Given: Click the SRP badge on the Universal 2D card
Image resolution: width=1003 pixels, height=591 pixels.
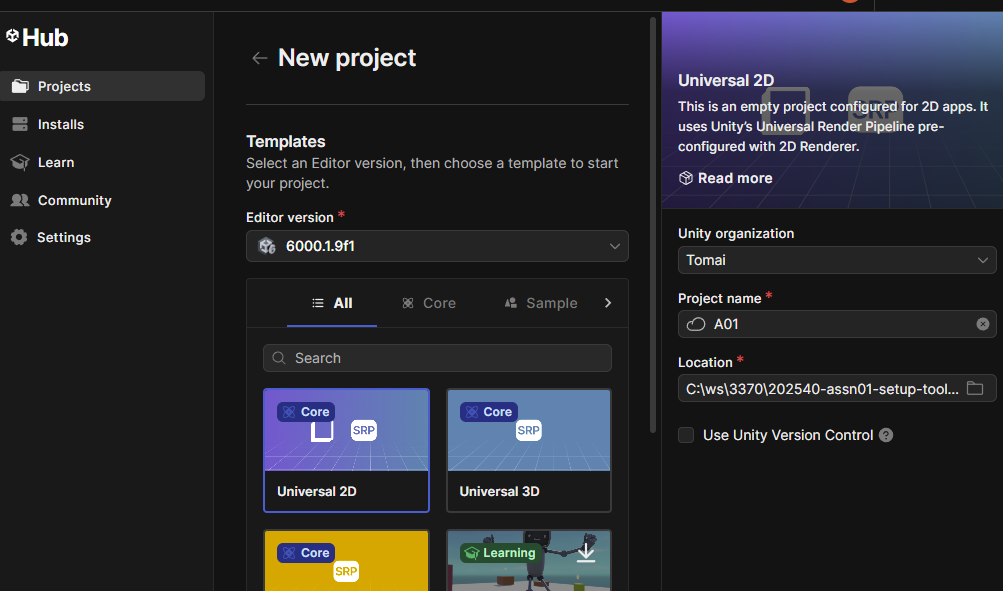Looking at the screenshot, I should pyautogui.click(x=363, y=430).
